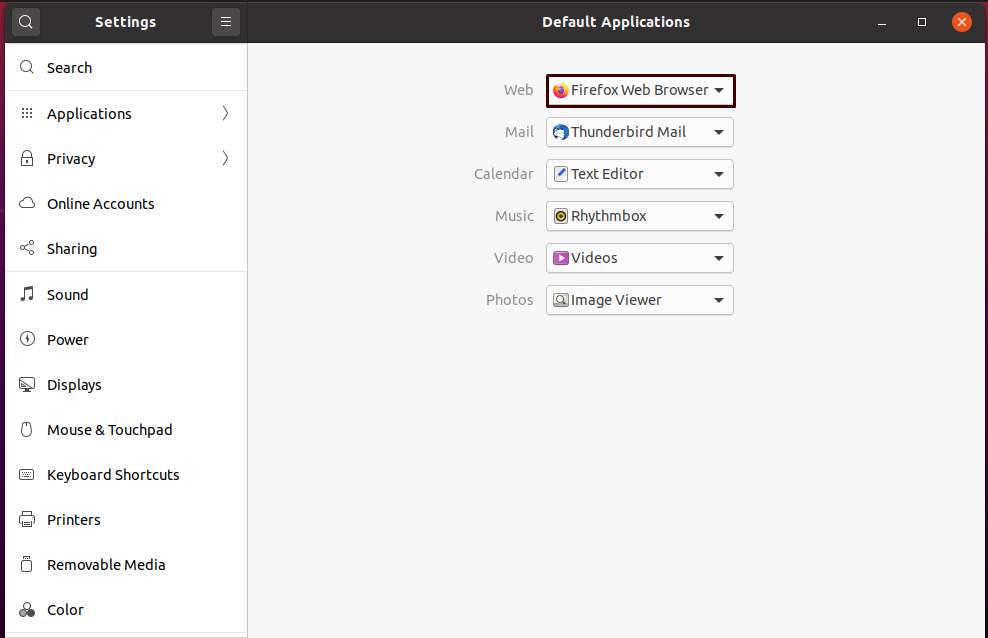Open the Music dropdown showing Rhythmbox
Viewport: 988px width, 638px height.
(640, 216)
